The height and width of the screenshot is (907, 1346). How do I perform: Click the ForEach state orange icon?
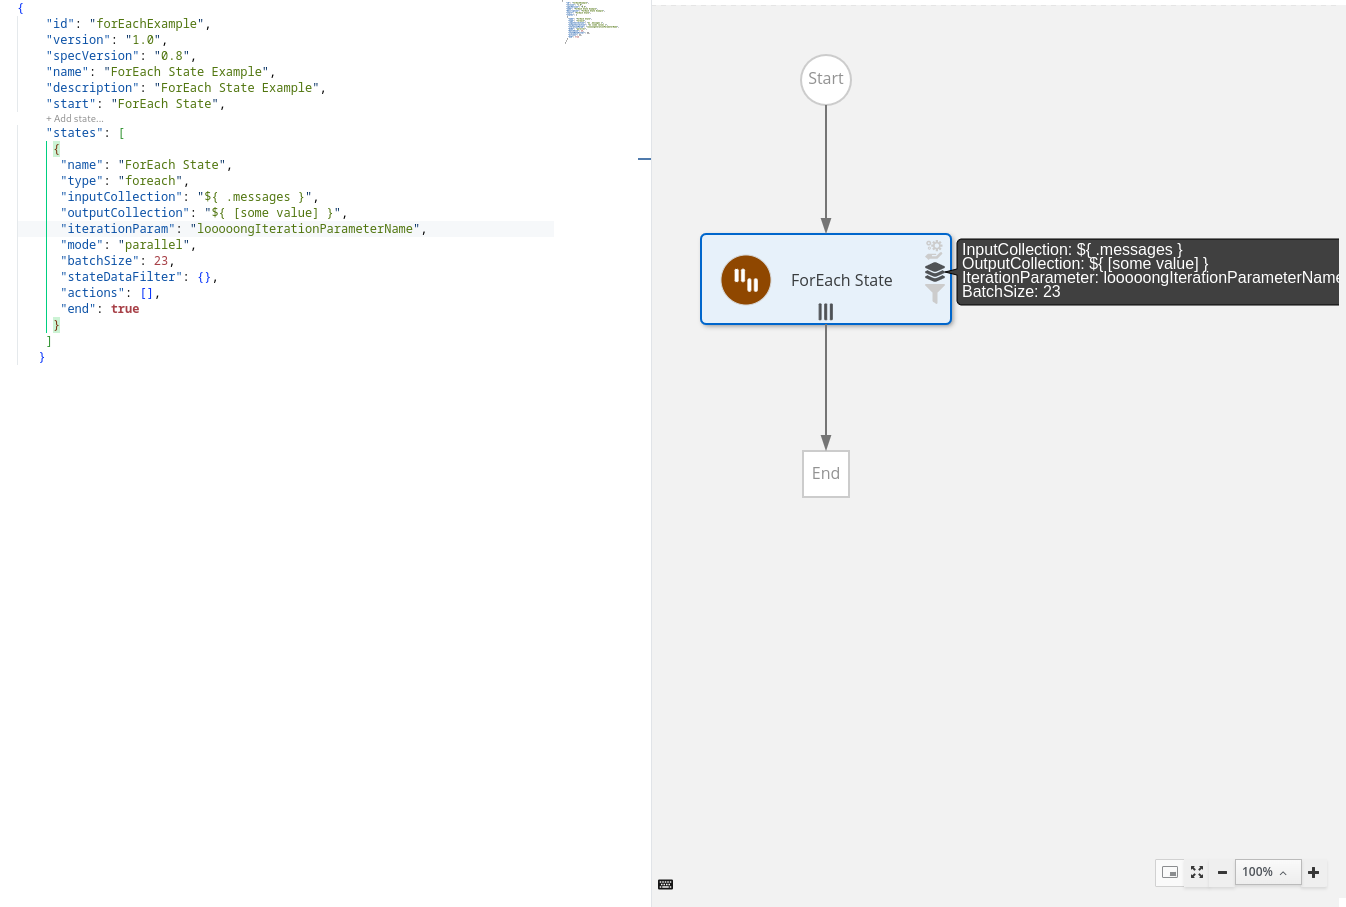pyautogui.click(x=746, y=280)
